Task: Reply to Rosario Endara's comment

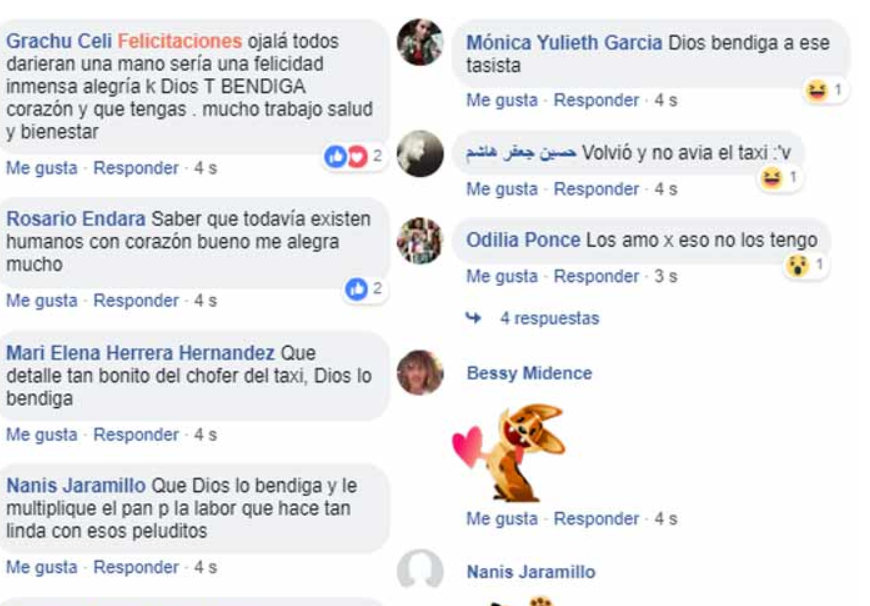Action: [x=136, y=301]
